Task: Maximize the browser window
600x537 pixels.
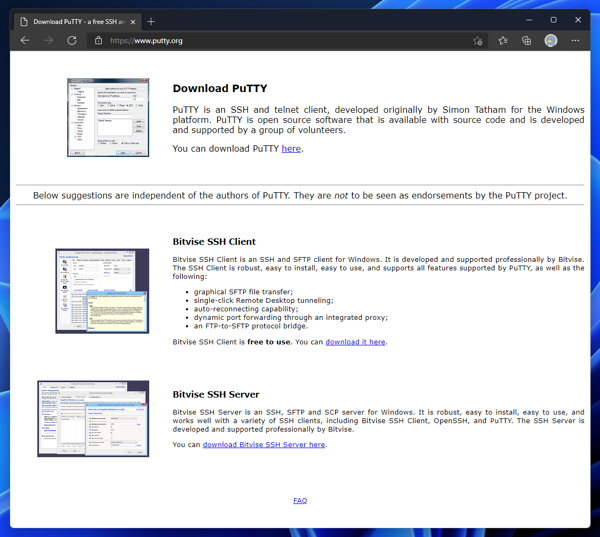Action: [x=553, y=20]
